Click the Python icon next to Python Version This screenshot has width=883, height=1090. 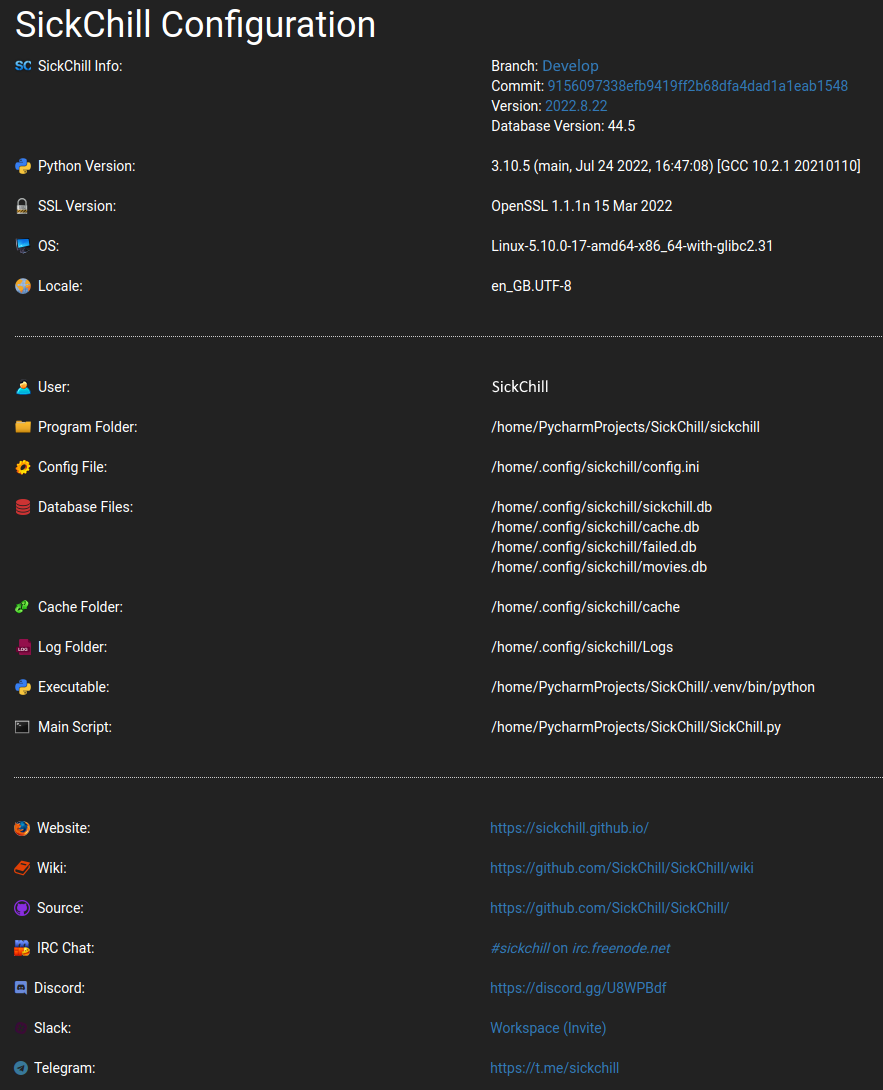click(x=23, y=166)
